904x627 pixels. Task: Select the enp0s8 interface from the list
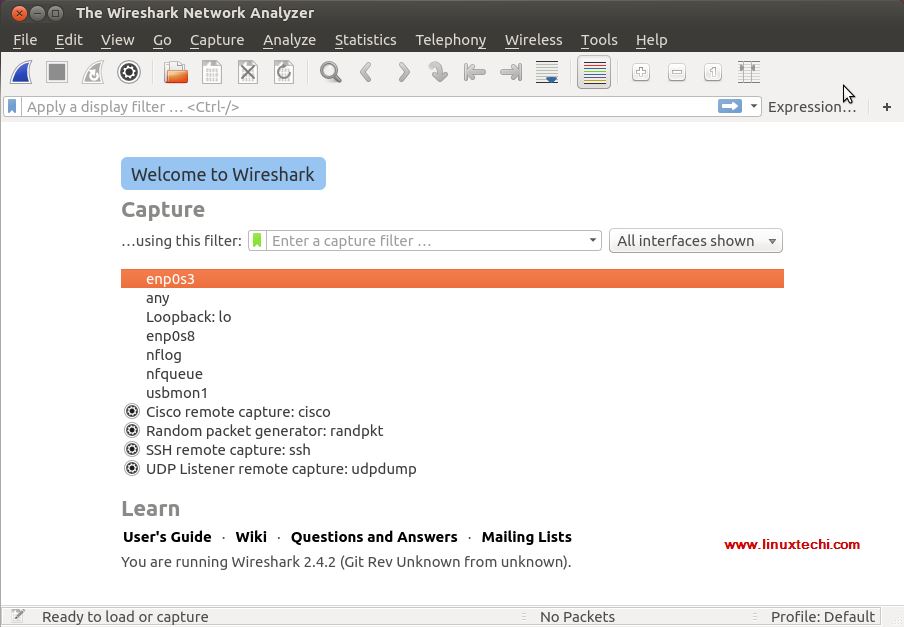pos(170,336)
